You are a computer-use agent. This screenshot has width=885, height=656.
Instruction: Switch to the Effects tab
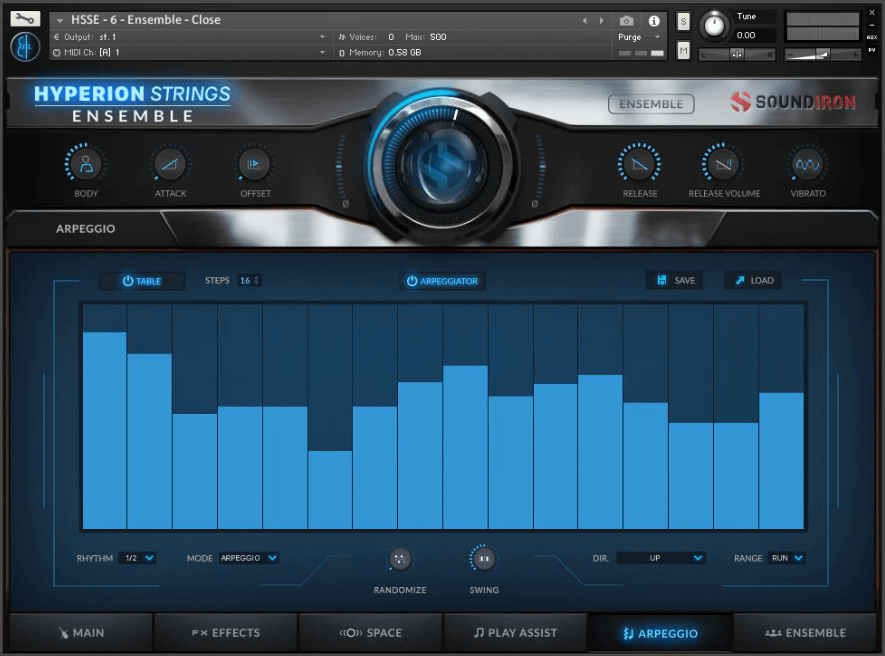(226, 633)
